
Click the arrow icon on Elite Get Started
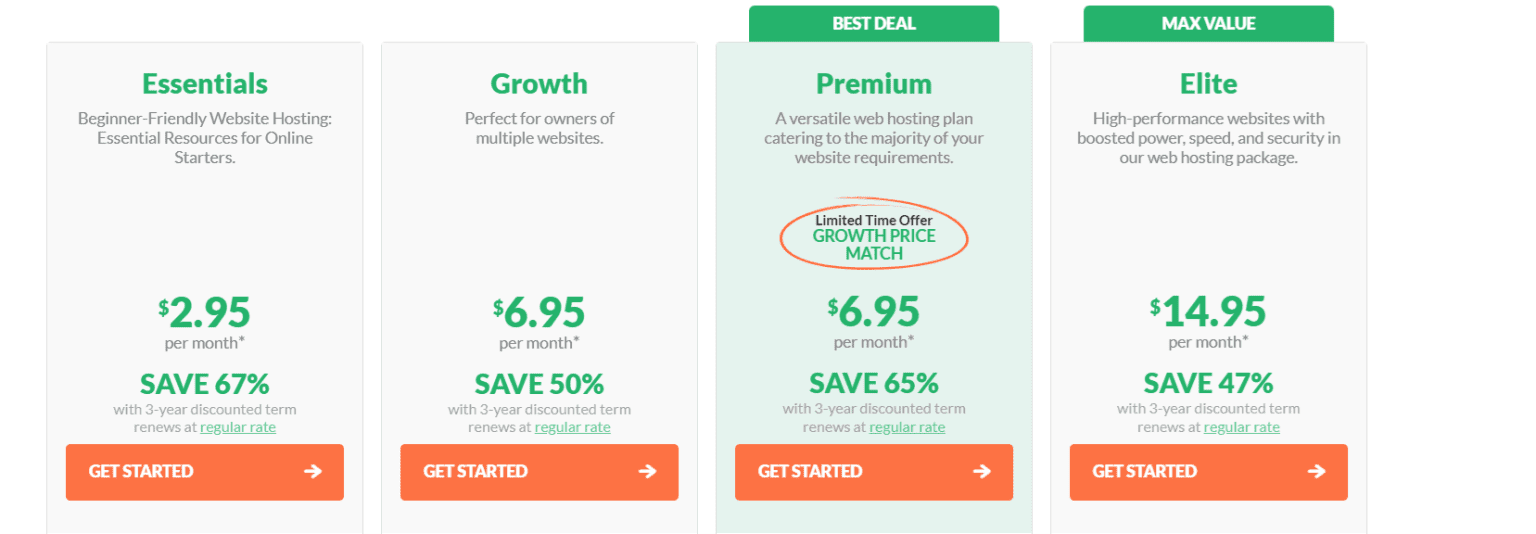coord(1317,472)
